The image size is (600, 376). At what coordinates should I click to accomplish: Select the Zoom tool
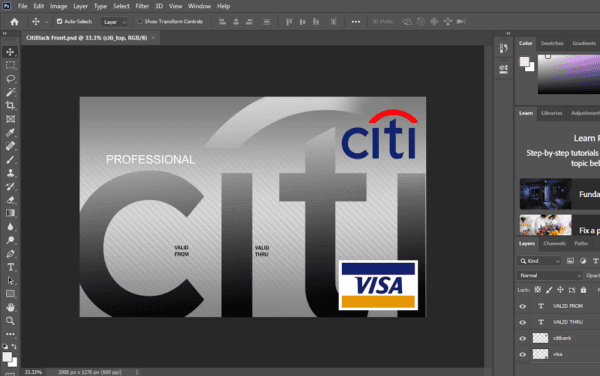(10, 321)
